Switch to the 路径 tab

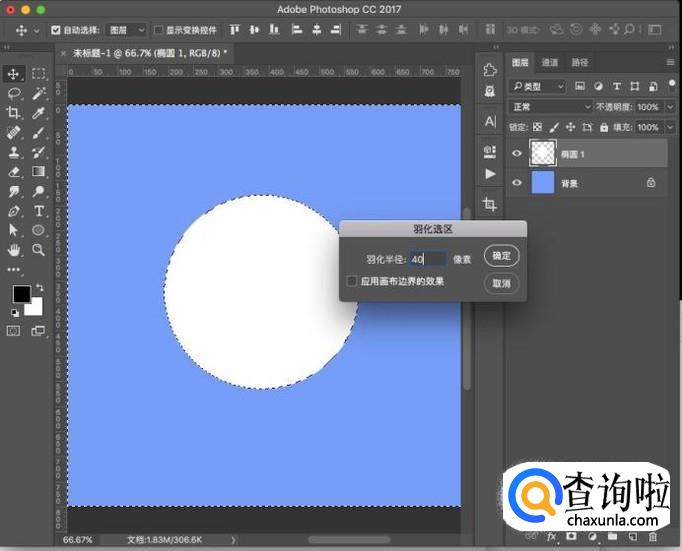click(x=580, y=62)
